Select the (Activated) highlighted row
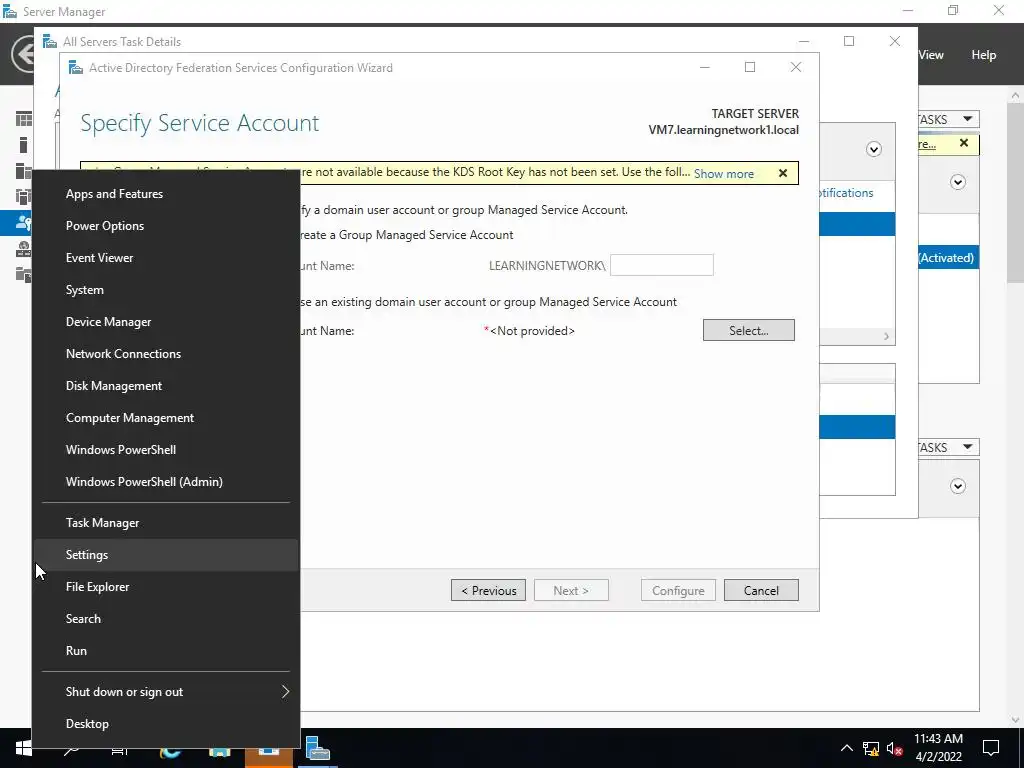 pos(948,258)
